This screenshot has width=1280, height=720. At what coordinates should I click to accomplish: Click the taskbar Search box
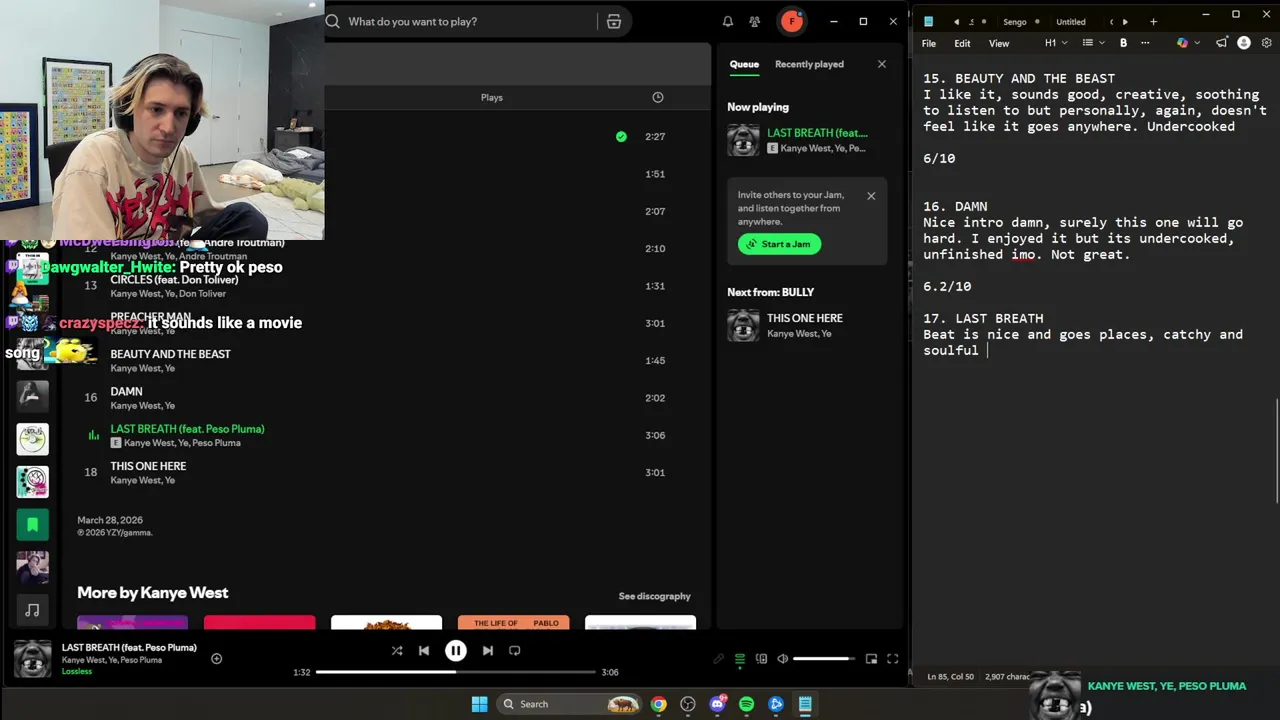pyautogui.click(x=568, y=704)
